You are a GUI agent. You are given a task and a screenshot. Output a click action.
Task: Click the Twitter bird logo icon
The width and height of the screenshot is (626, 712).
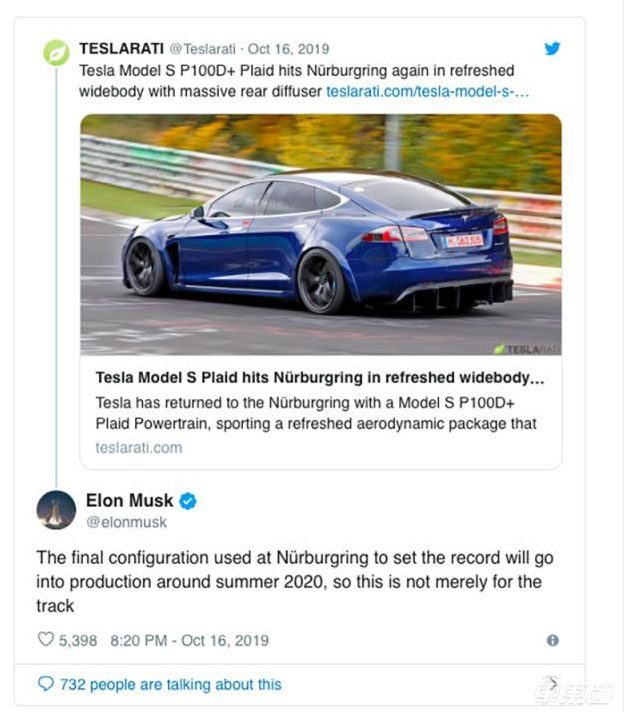552,48
